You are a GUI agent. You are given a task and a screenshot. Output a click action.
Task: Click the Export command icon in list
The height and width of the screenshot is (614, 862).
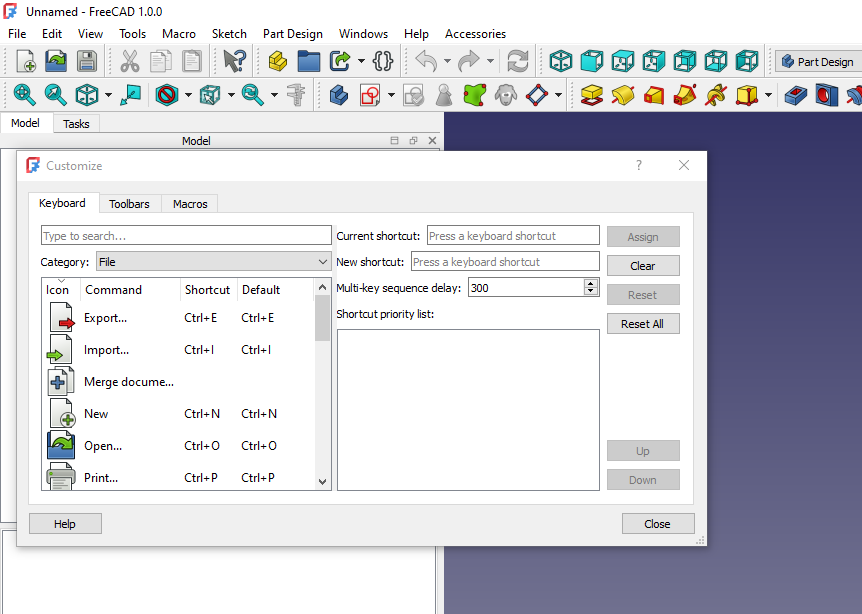(61, 318)
